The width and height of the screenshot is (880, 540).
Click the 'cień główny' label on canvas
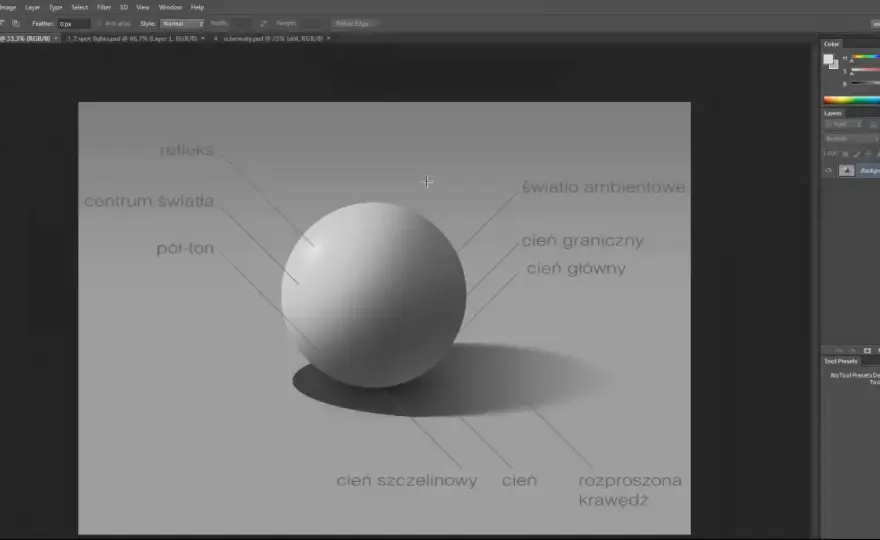576,268
